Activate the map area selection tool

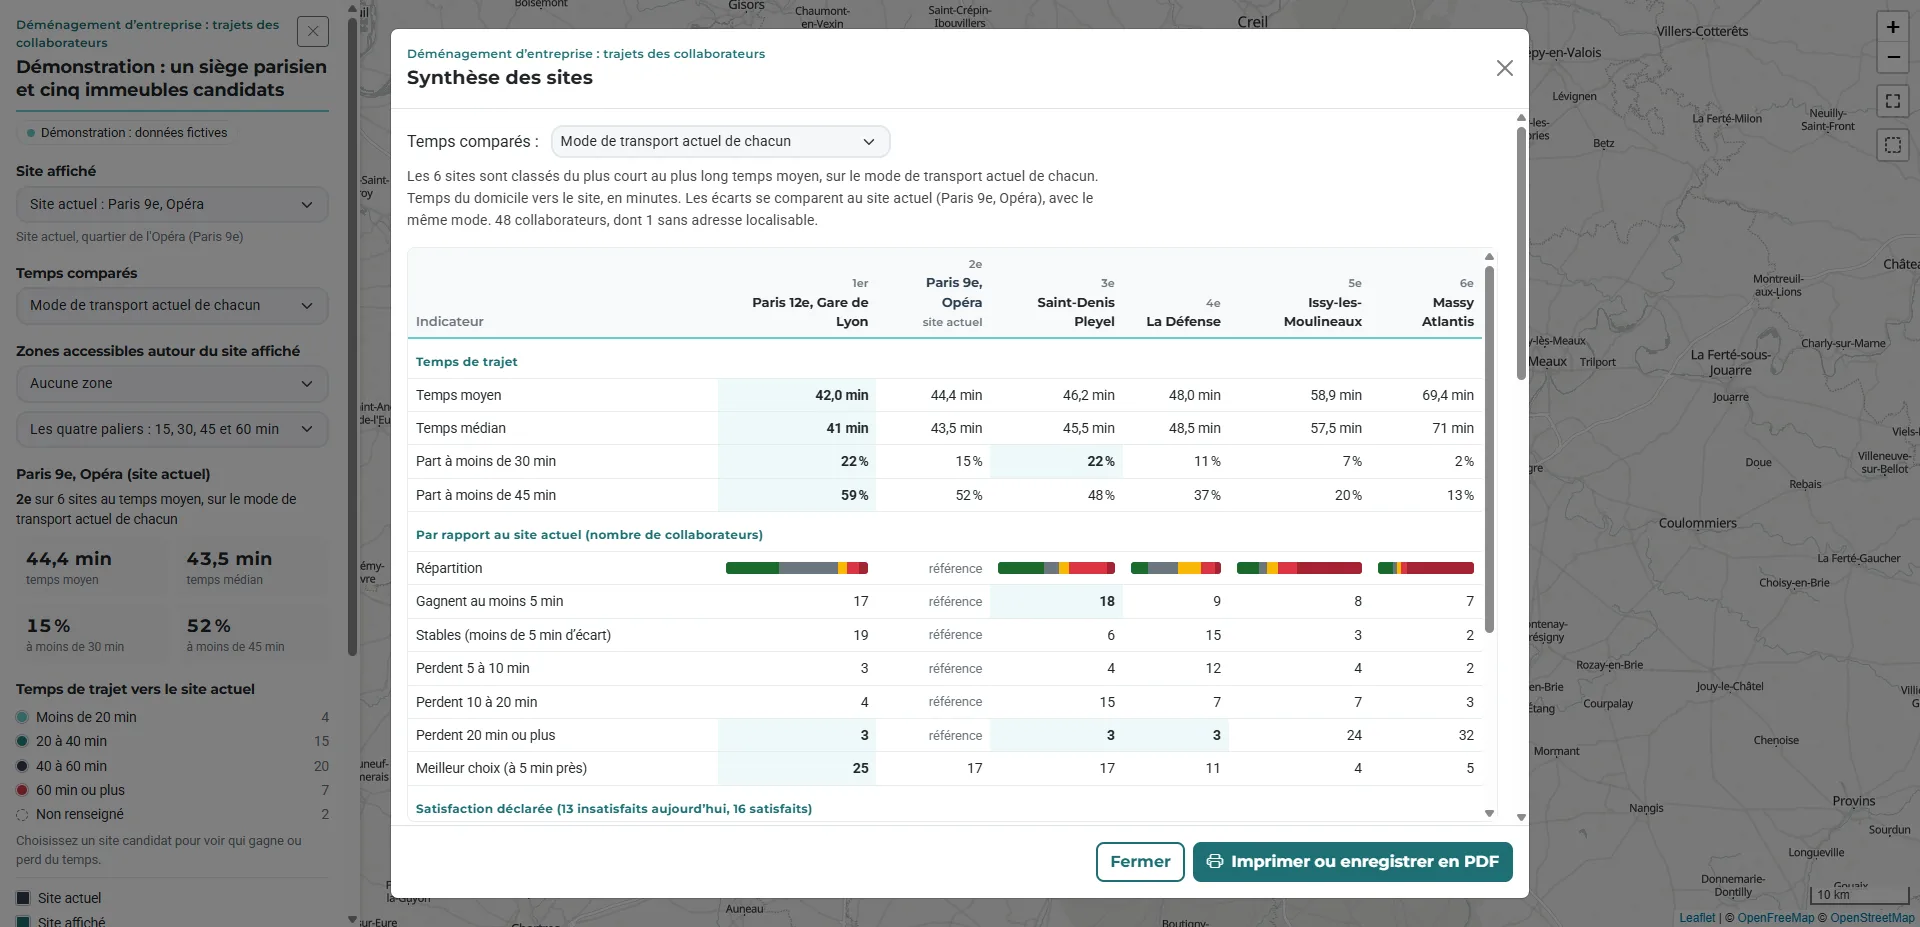pos(1893,145)
